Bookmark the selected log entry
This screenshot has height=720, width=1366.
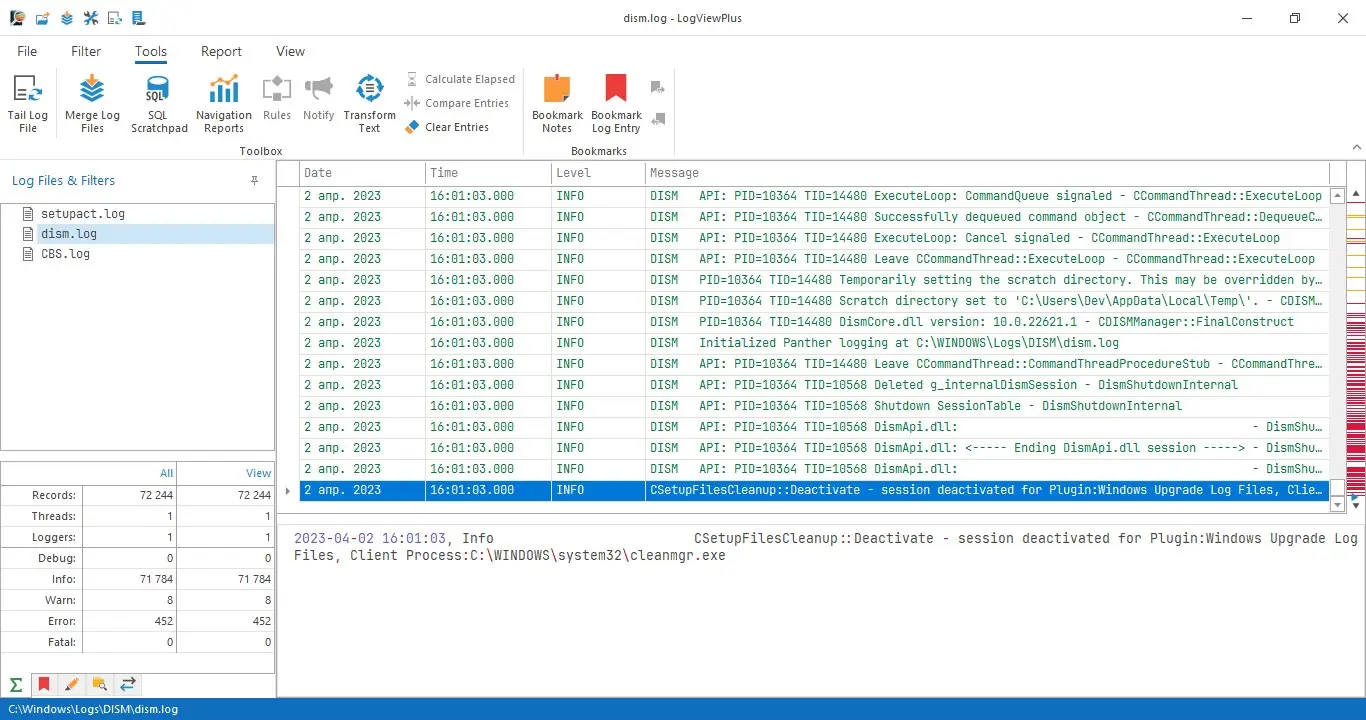616,104
